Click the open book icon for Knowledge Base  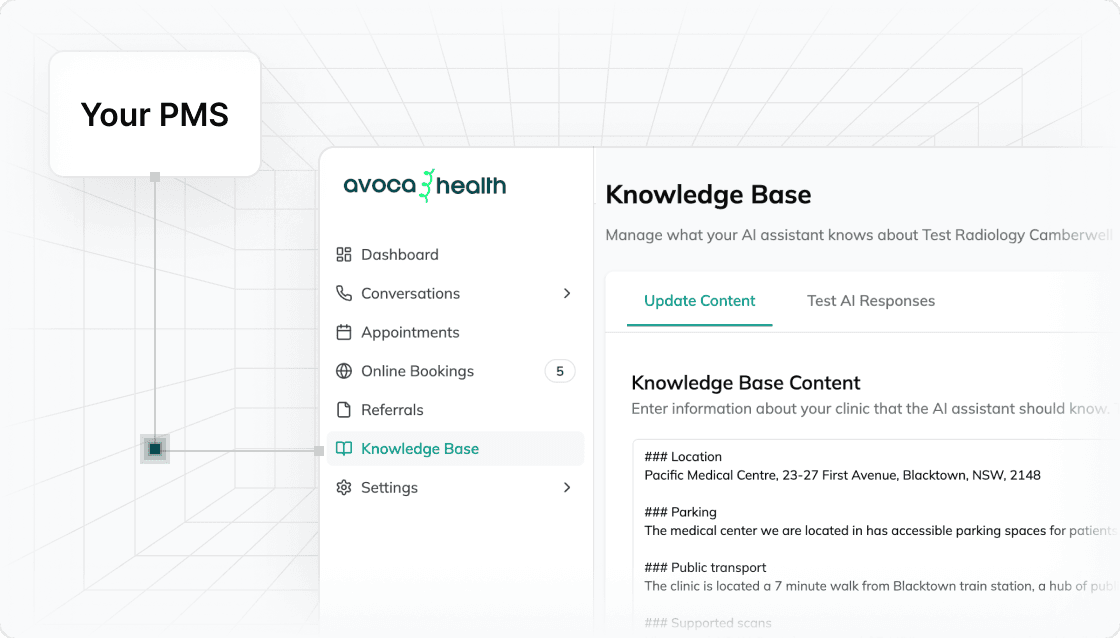(344, 449)
